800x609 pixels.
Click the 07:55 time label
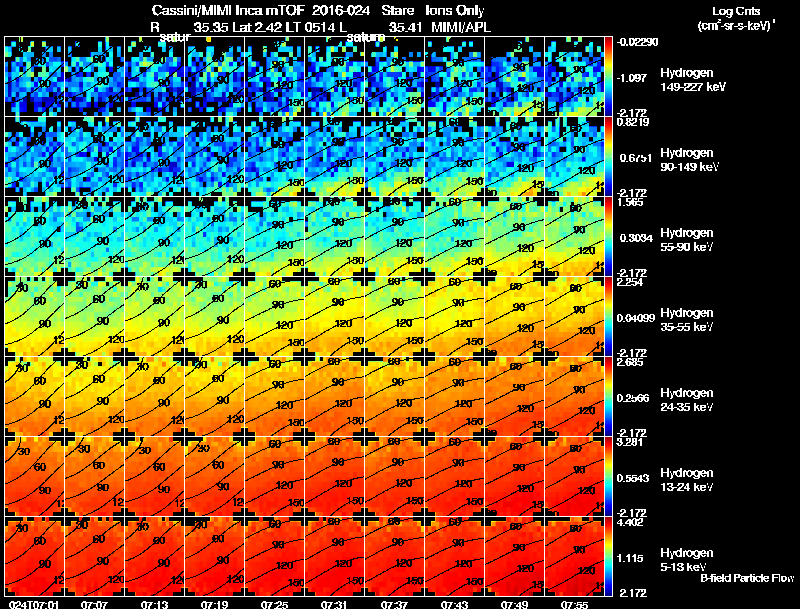pyautogui.click(x=574, y=604)
